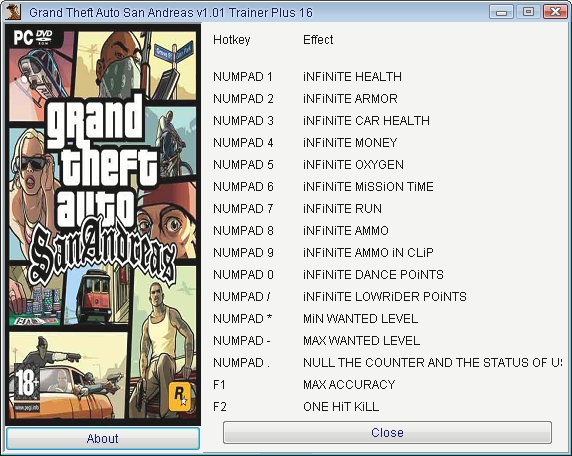Click the About button
Image resolution: width=572 pixels, height=456 pixels.
coord(103,438)
